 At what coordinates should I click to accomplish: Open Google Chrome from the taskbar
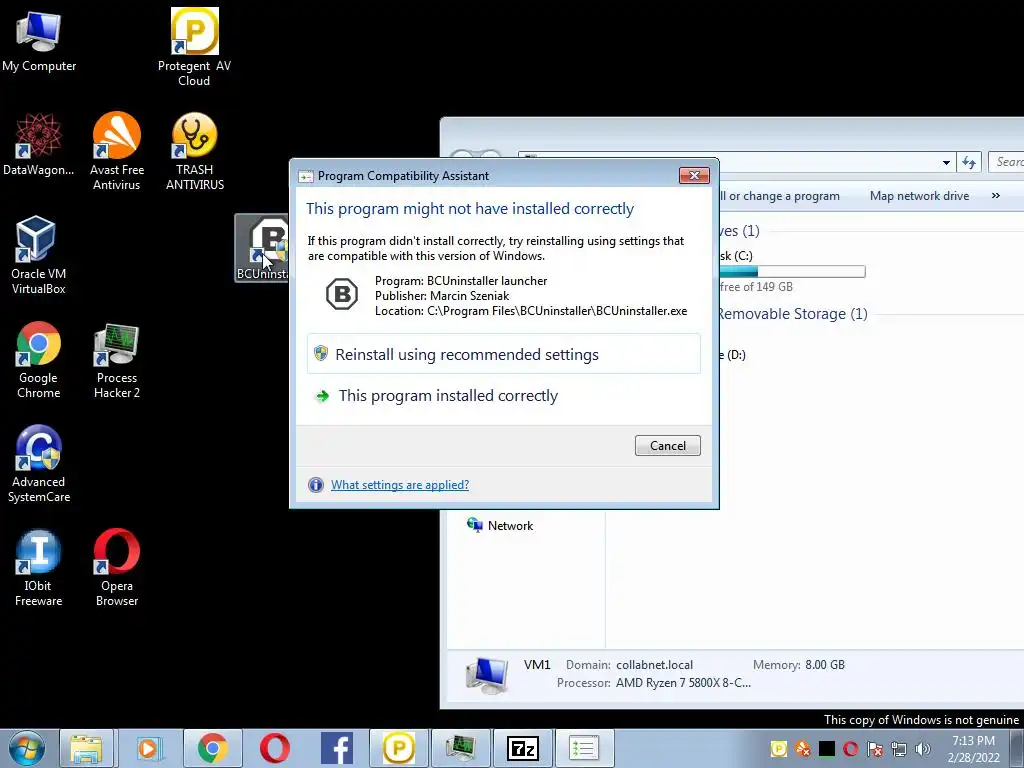click(212, 748)
